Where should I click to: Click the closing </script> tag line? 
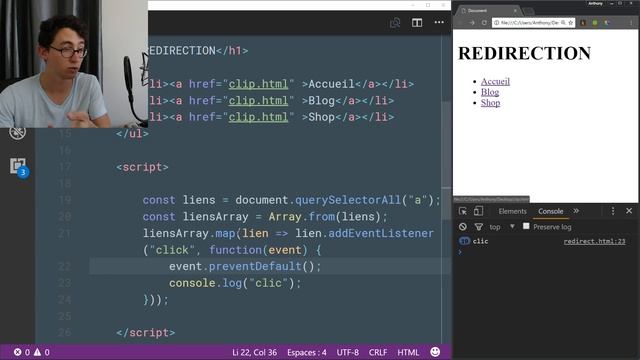pos(146,333)
